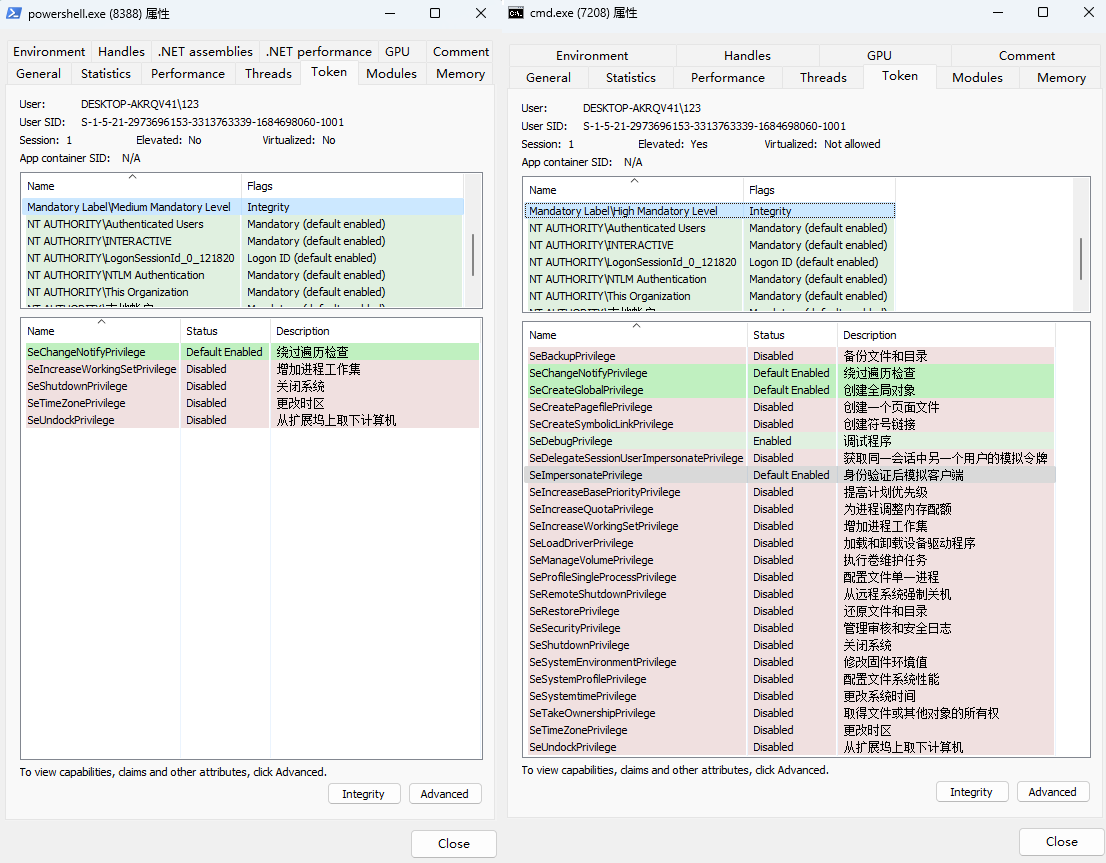
Task: Select NTLM Authentication row in cmd.exe
Action: 710,279
